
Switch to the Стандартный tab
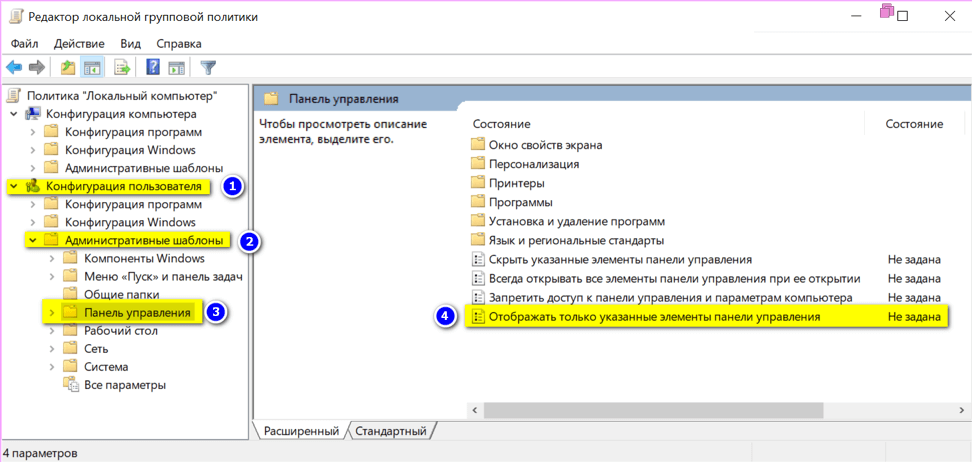tap(392, 431)
